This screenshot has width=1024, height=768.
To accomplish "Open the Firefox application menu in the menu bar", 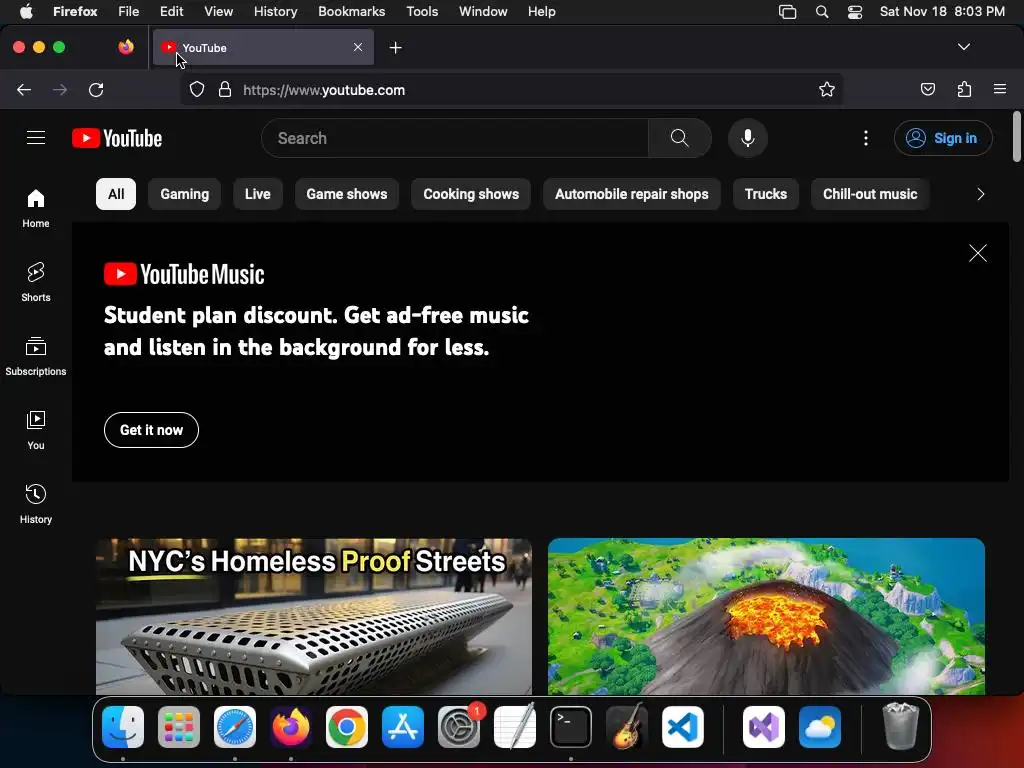I will pos(75,11).
